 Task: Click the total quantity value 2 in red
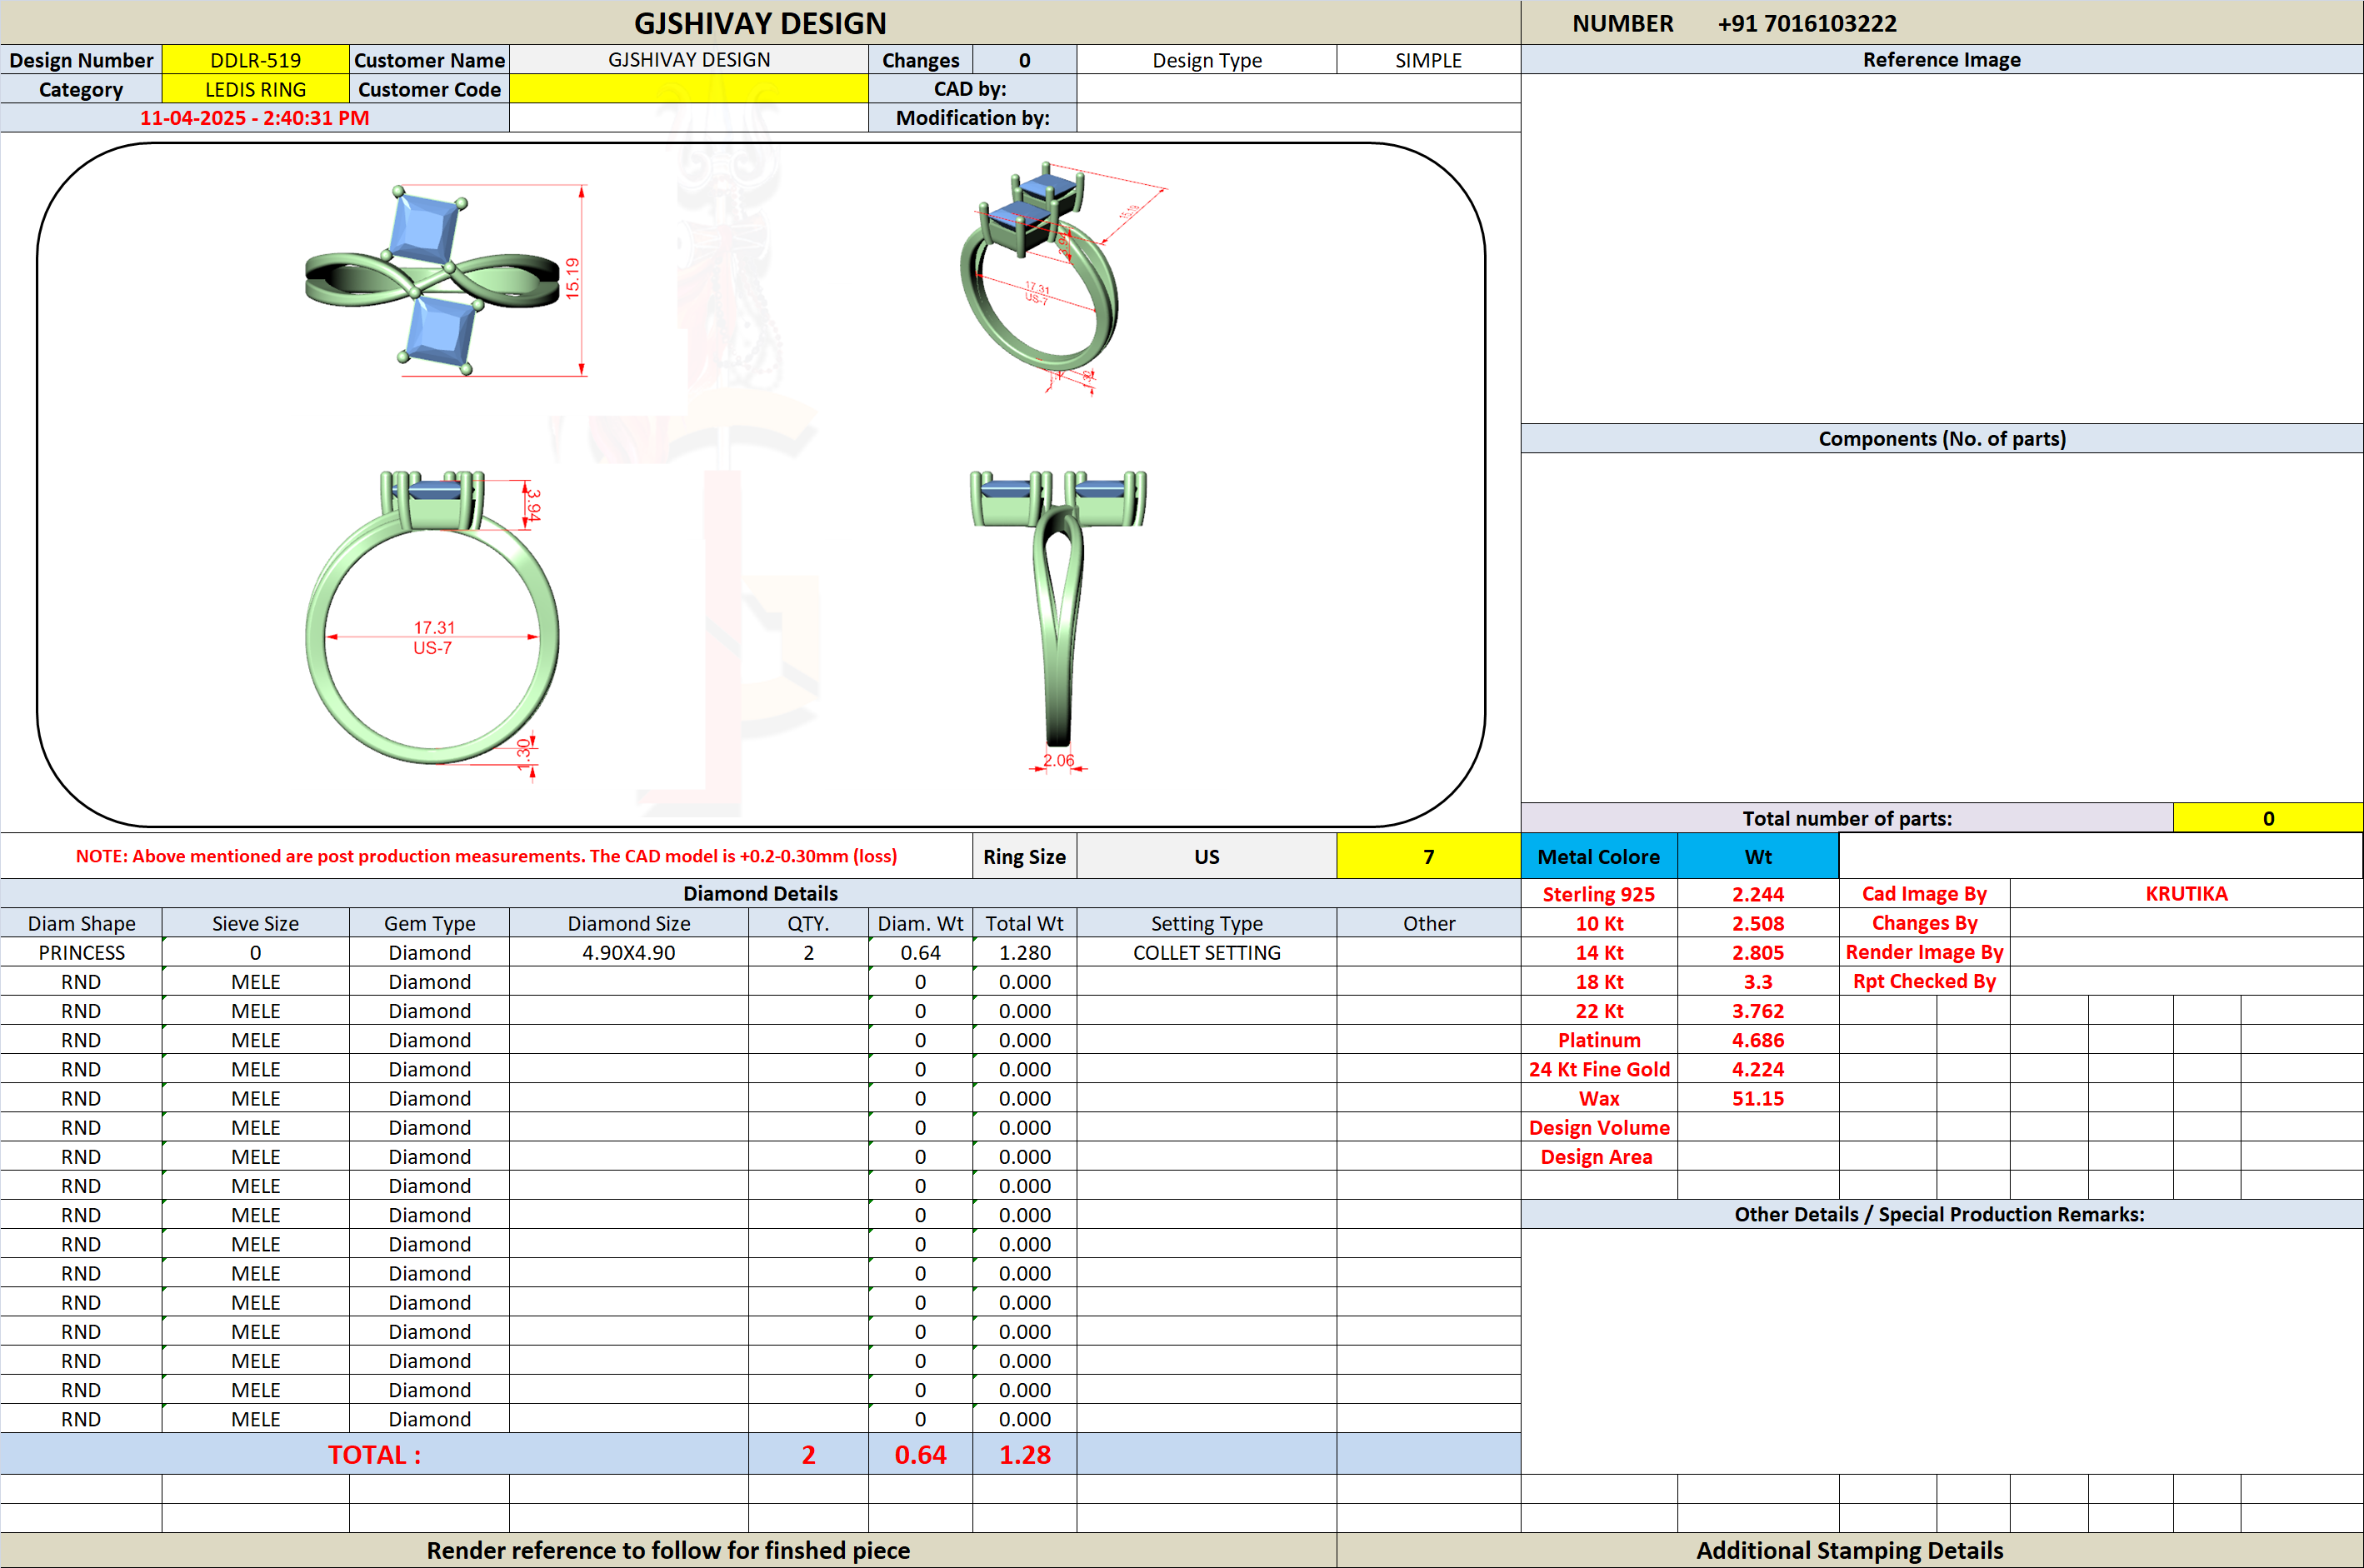pyautogui.click(x=808, y=1454)
